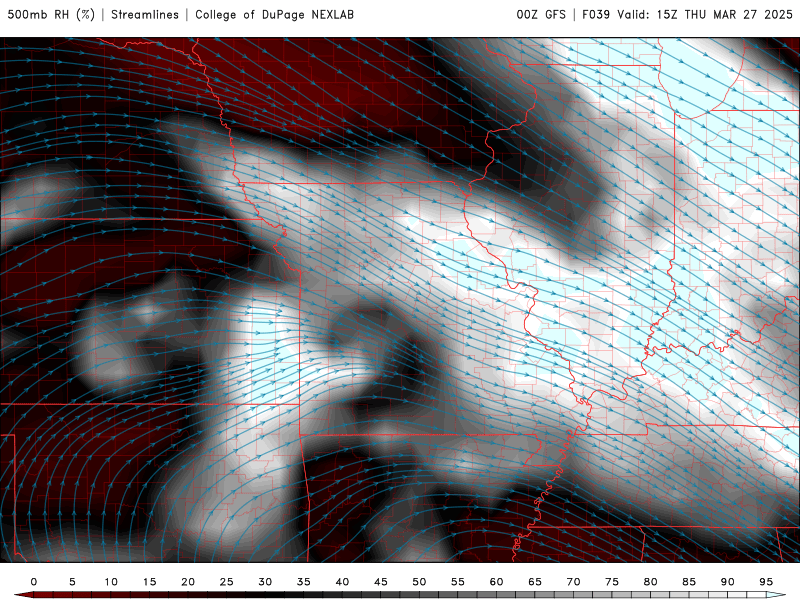Click the colorbar value label 15

click(149, 582)
